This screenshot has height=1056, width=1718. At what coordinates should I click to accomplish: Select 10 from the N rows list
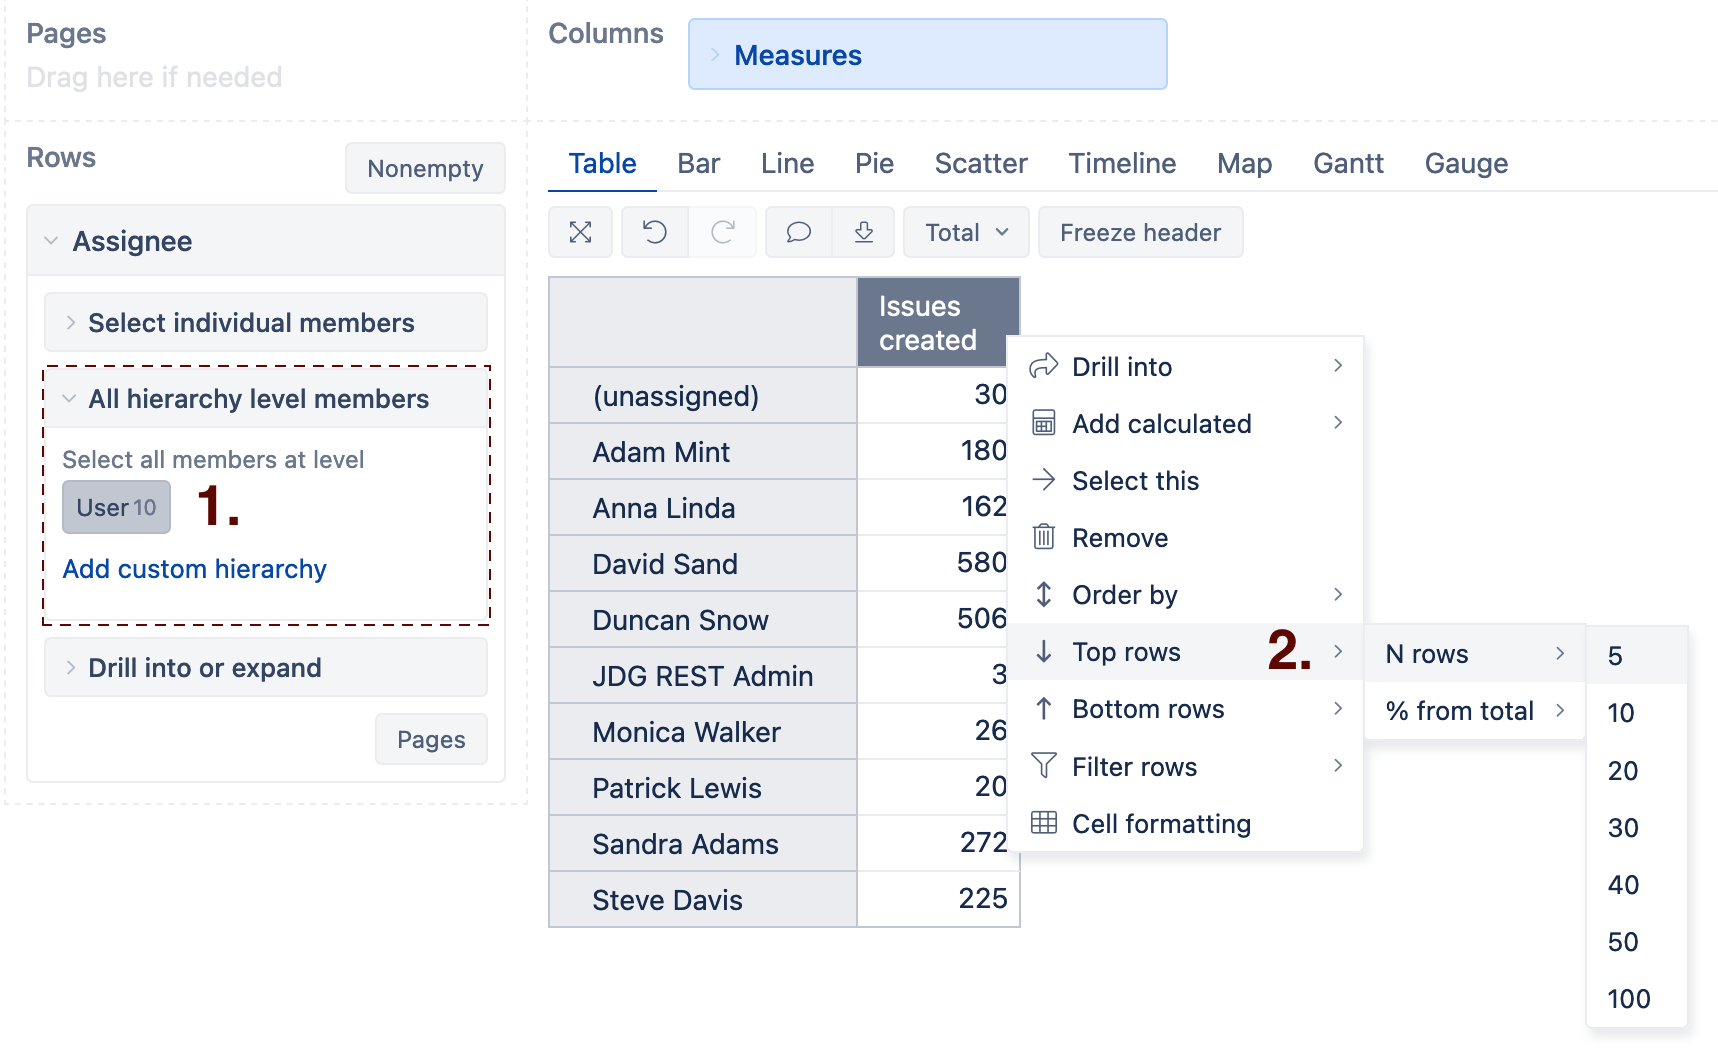point(1621,713)
